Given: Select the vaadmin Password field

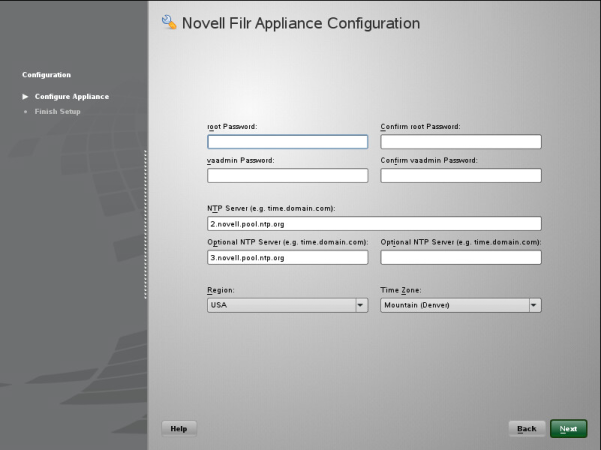Looking at the screenshot, I should click(287, 176).
